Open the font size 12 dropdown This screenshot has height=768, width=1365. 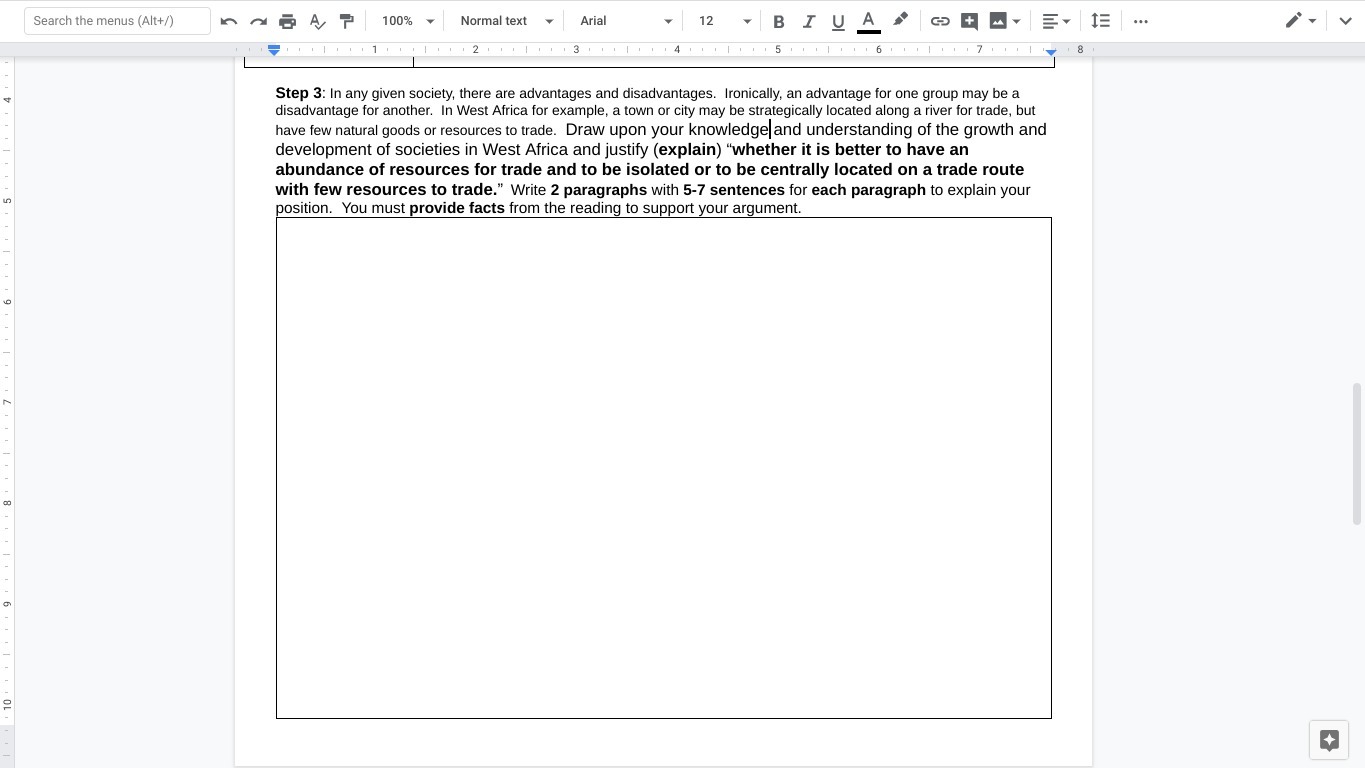(x=724, y=21)
